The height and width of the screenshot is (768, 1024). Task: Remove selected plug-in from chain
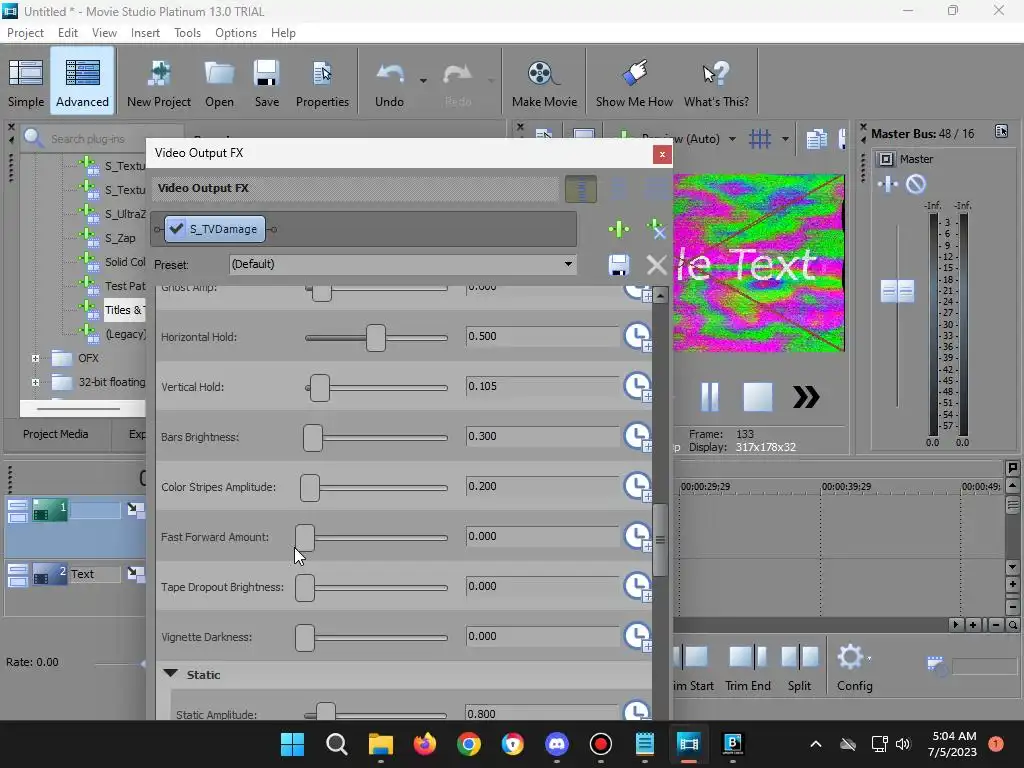[x=656, y=229]
